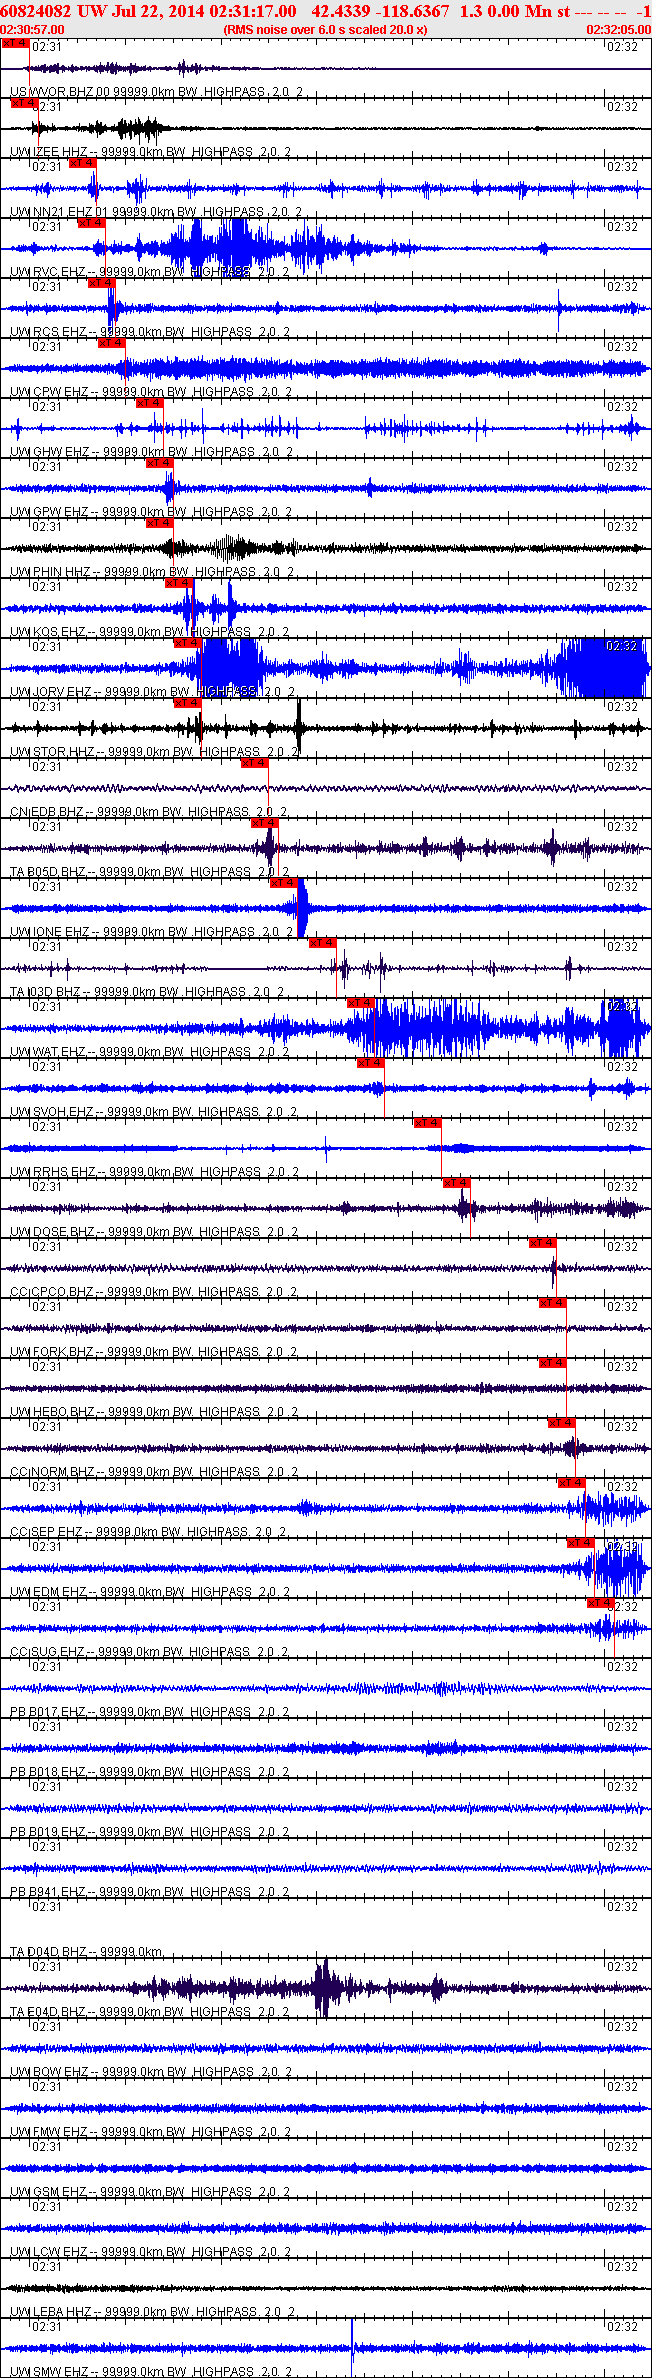Select the PB B018 EHZ station label

coord(150,1772)
